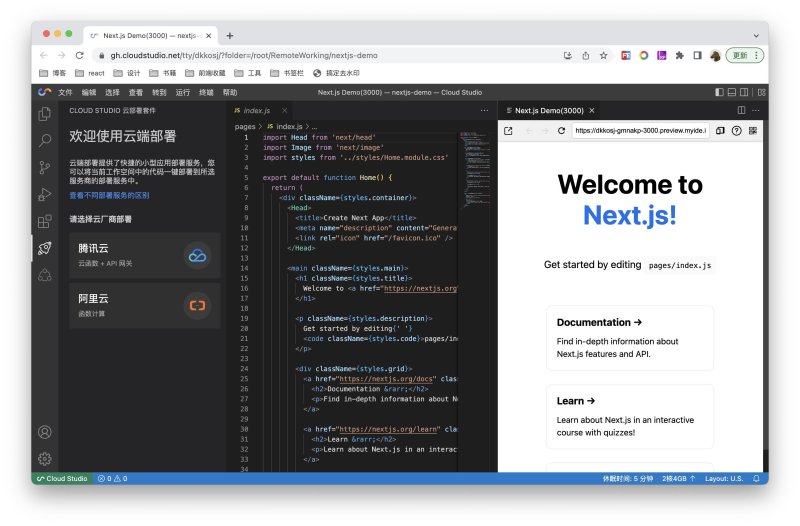Open the Chrome three-dot menu
This screenshot has width=800, height=526.
tap(757, 55)
